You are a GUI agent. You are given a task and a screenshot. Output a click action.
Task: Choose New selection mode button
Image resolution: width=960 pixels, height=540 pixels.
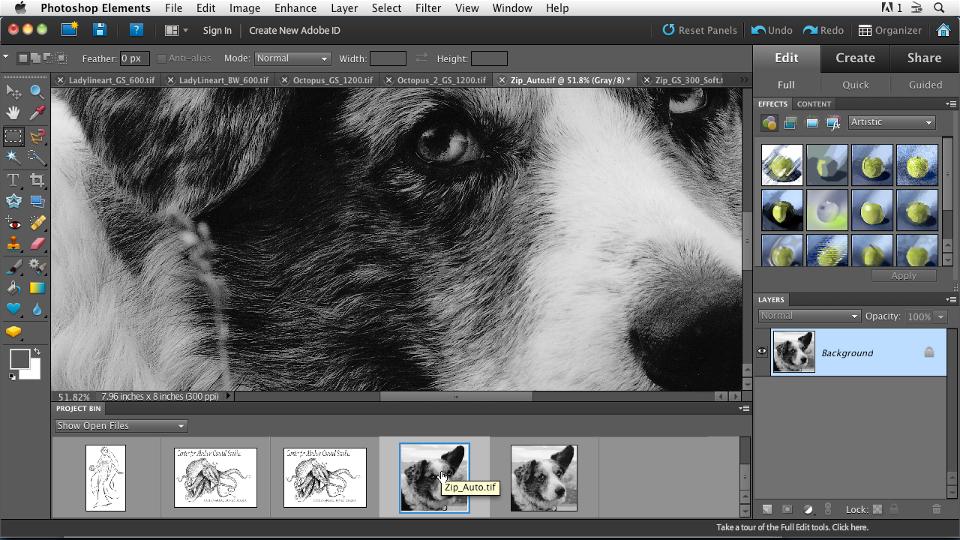(23, 58)
